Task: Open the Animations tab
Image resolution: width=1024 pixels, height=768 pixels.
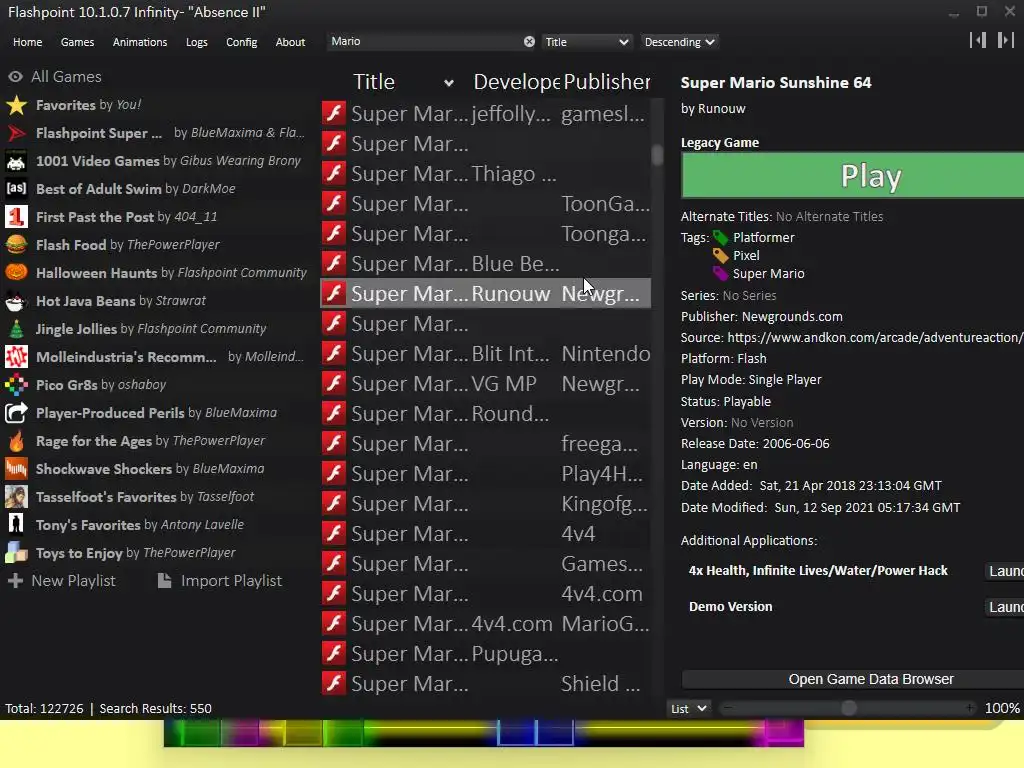Action: pyautogui.click(x=140, y=42)
